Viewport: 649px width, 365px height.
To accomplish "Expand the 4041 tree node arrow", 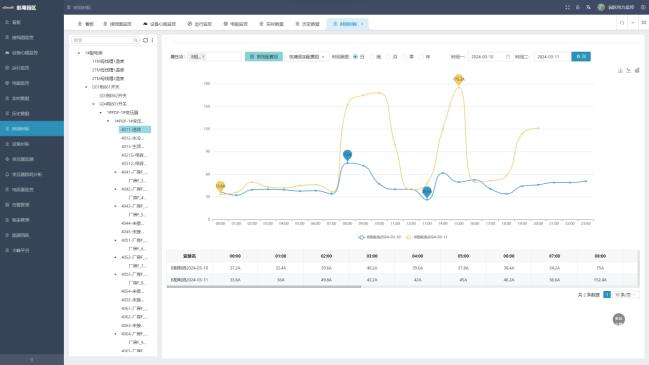I will pos(115,172).
